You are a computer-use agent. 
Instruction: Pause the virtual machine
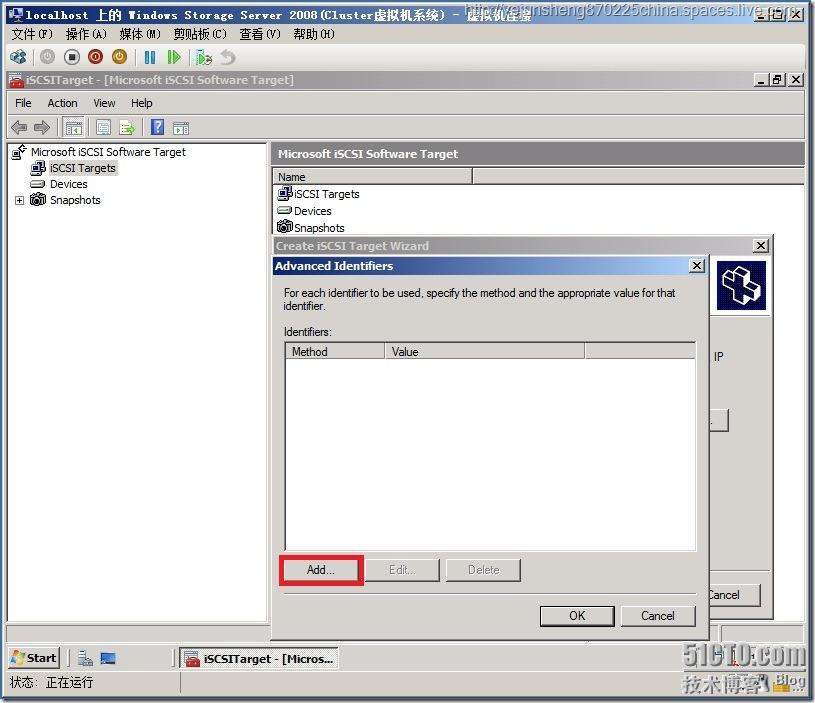tap(150, 57)
